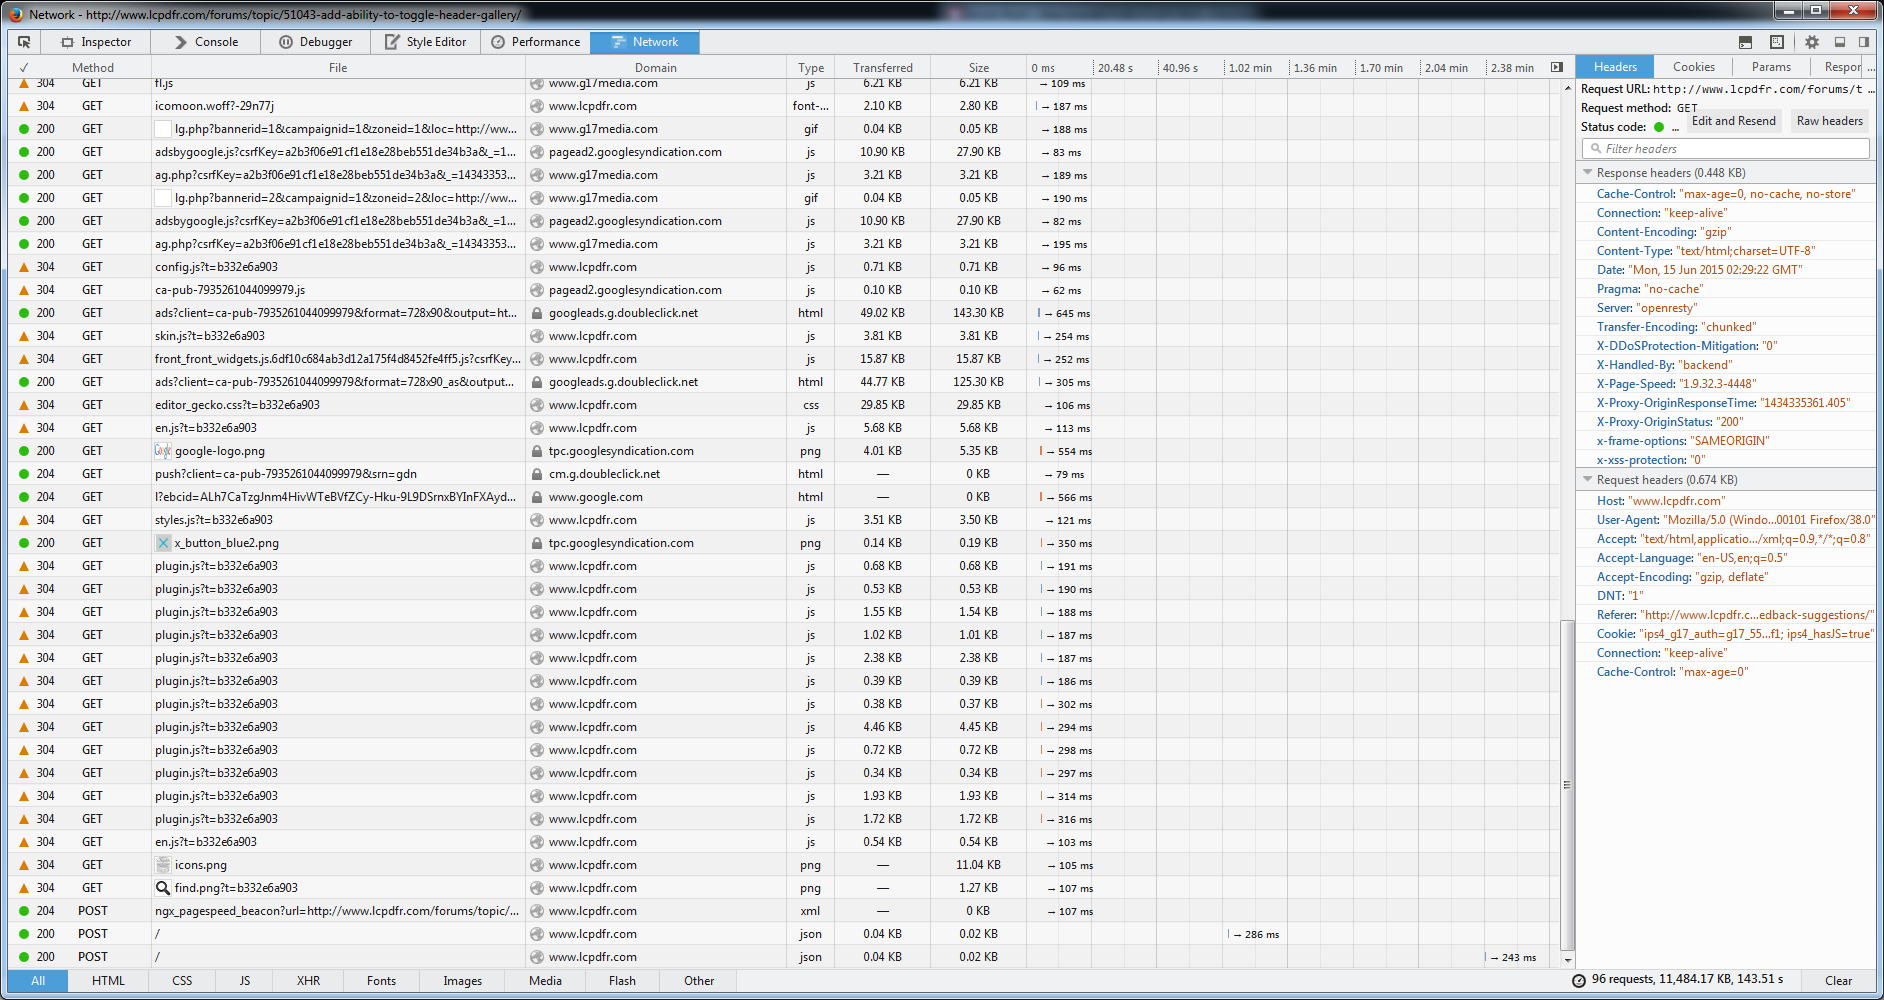Switch to the Performance tab
The image size is (1884, 1000).
[x=535, y=42]
